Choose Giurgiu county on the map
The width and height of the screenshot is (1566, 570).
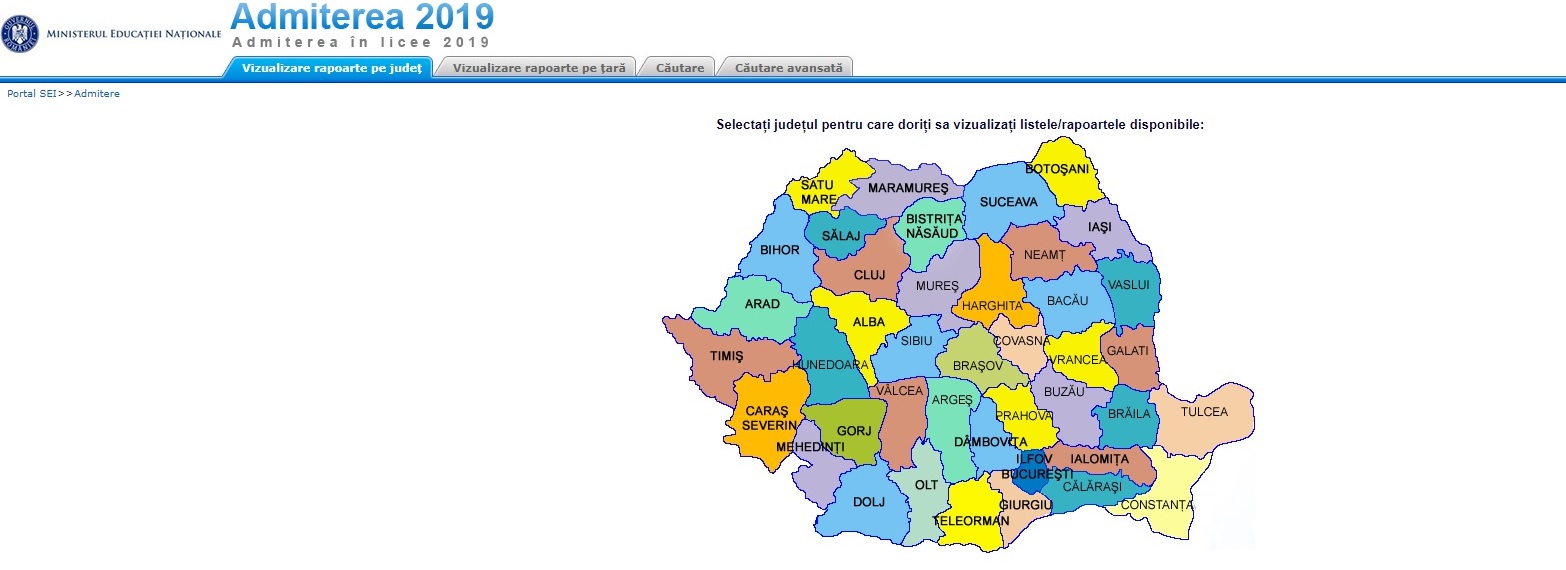[1023, 505]
